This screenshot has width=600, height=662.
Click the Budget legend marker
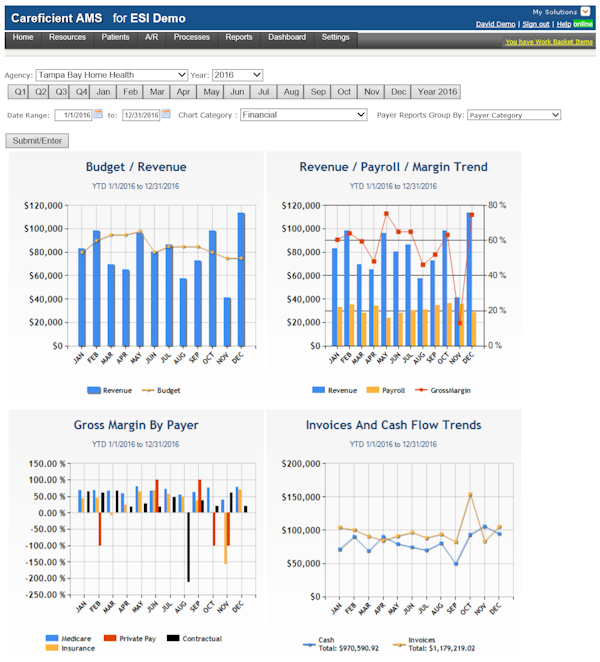148,391
